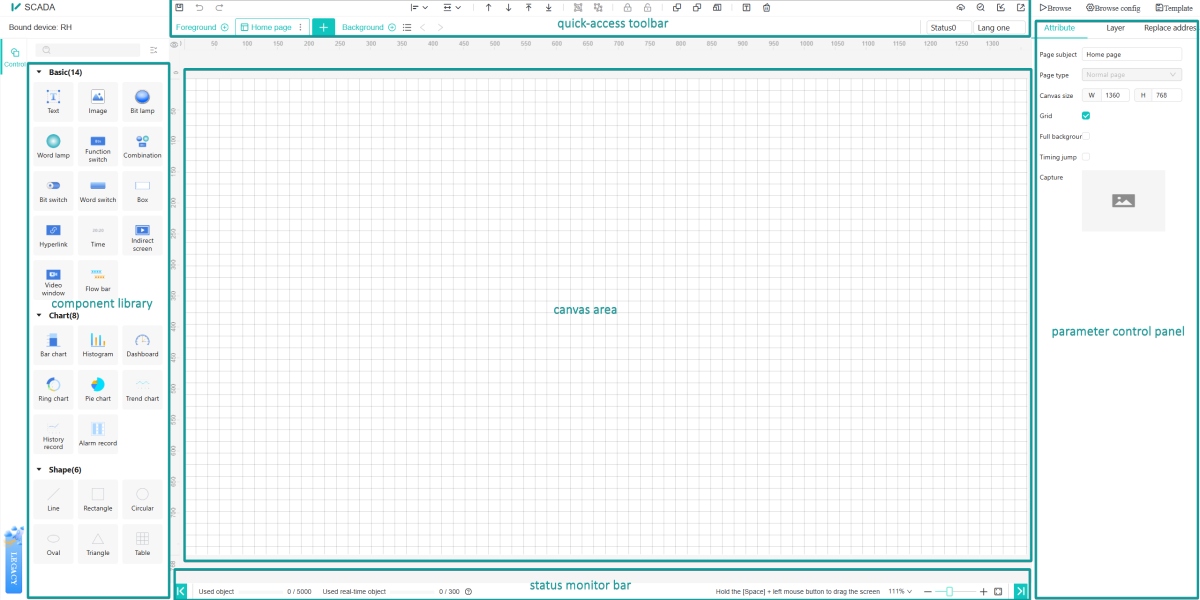Choose the Histogram component
This screenshot has height=600, width=1200.
click(x=98, y=345)
